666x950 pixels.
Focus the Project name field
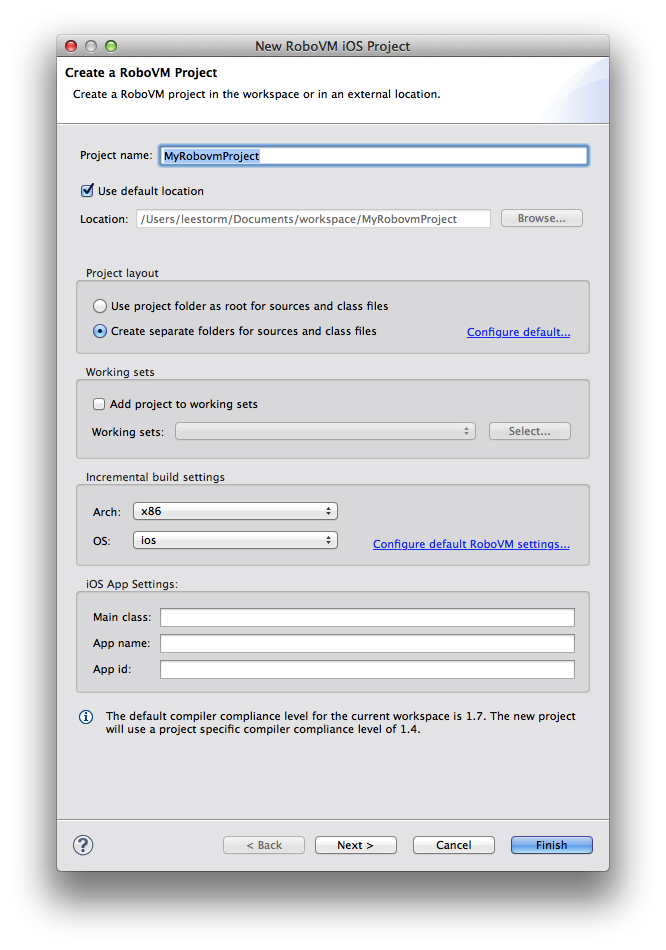(x=374, y=156)
